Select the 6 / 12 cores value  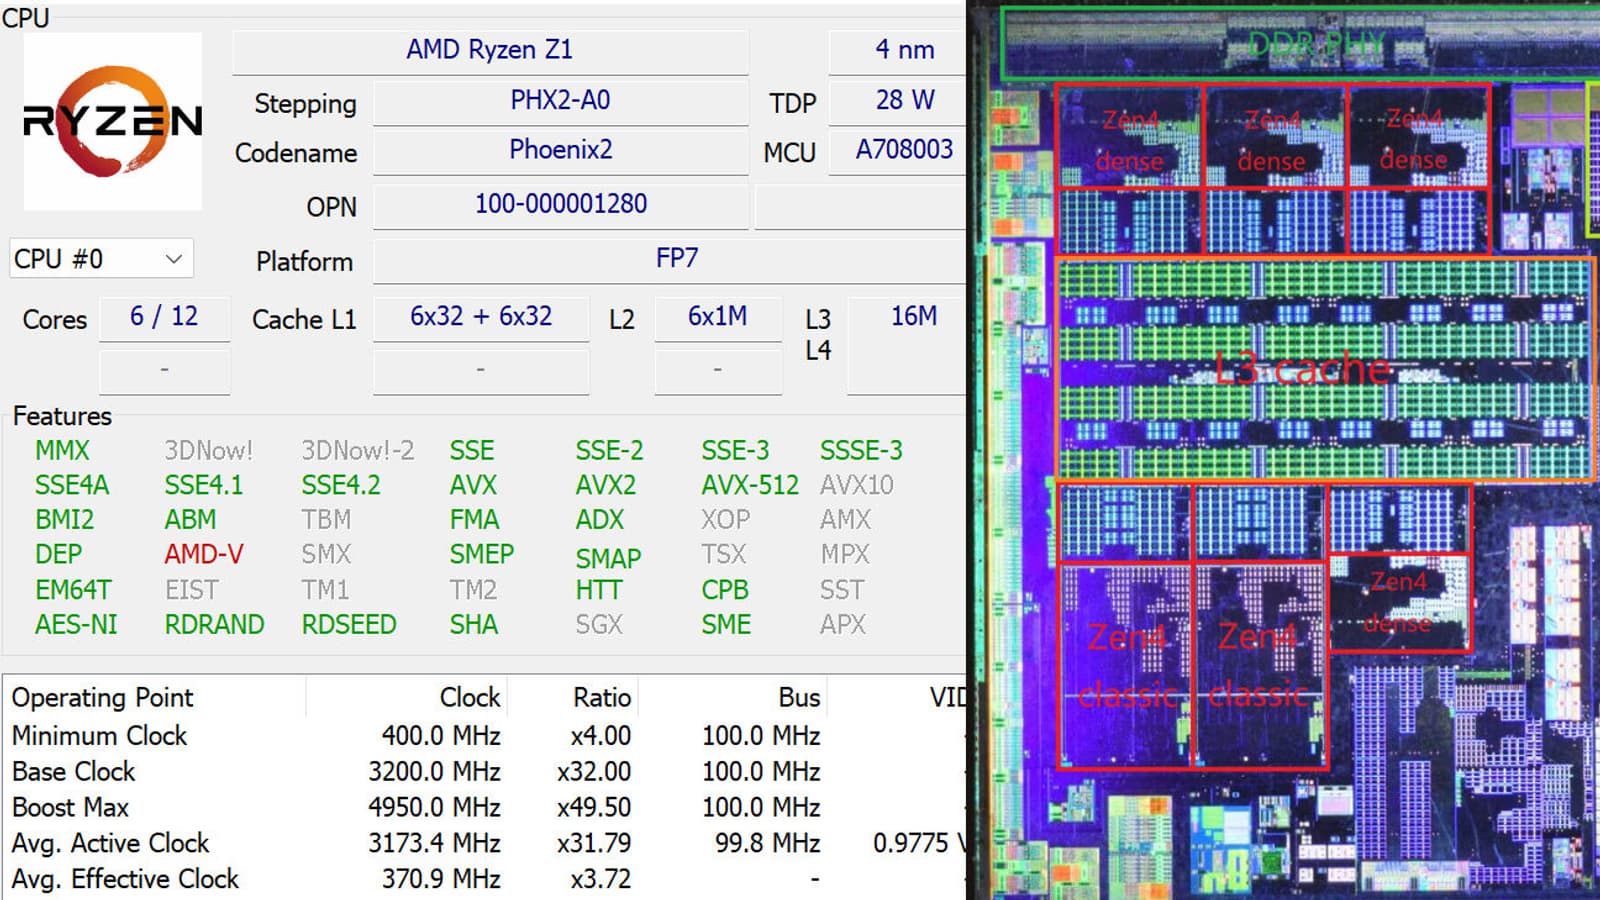(164, 317)
